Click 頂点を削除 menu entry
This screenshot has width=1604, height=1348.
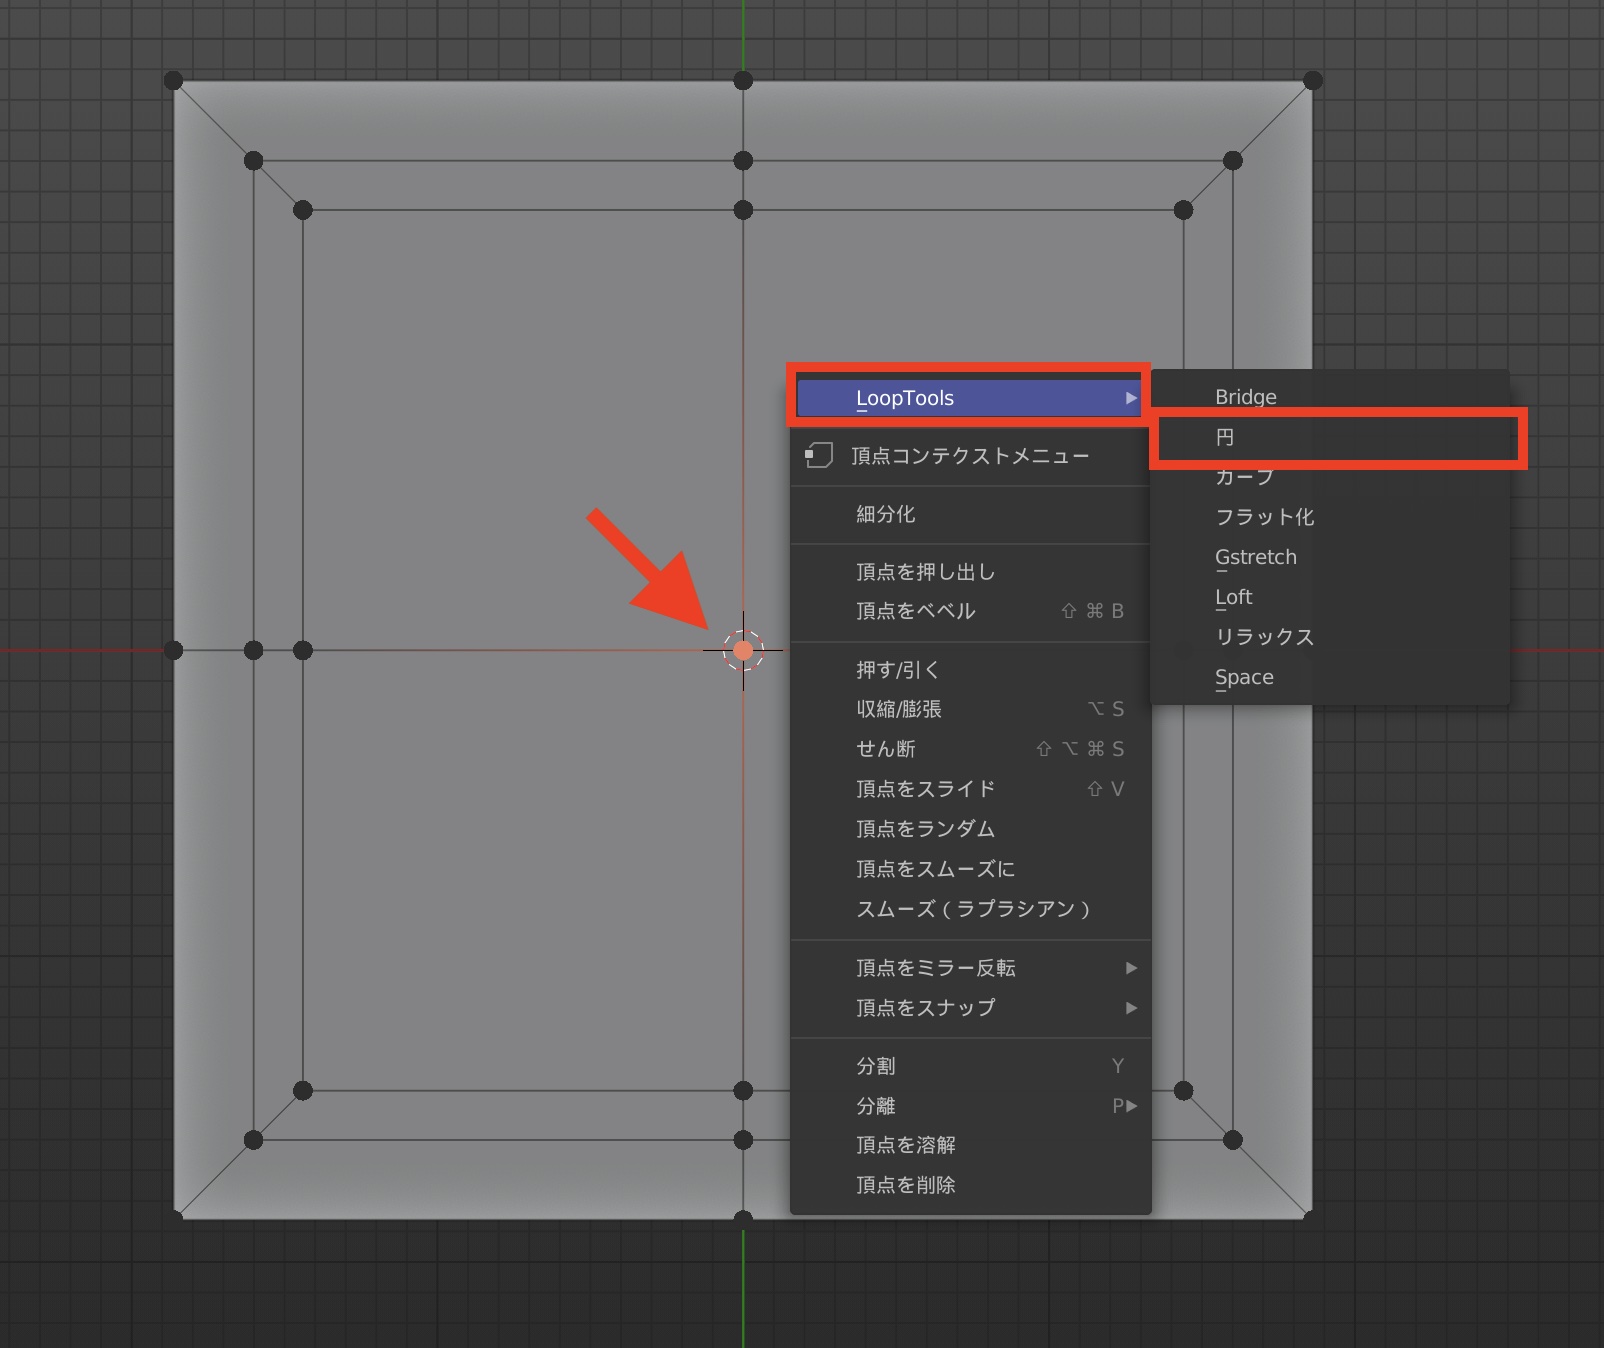(905, 1185)
